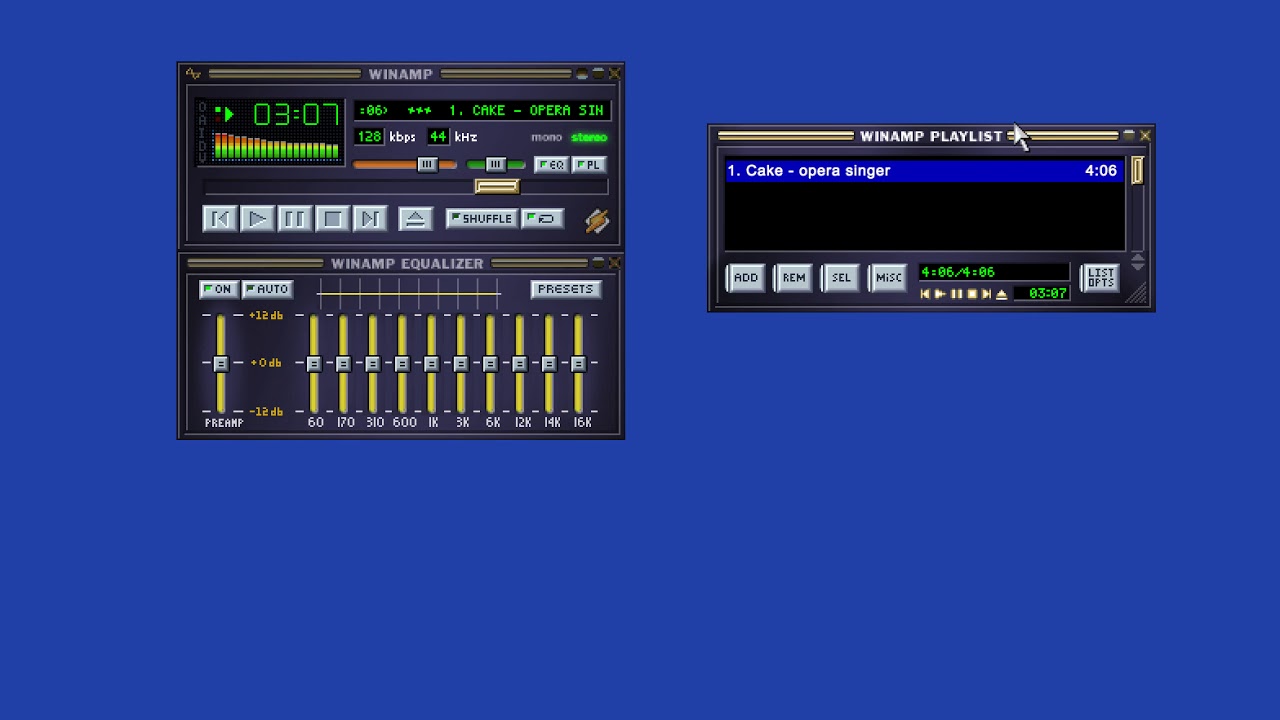
Task: Click the playlist mini Stop icon
Action: point(971,294)
